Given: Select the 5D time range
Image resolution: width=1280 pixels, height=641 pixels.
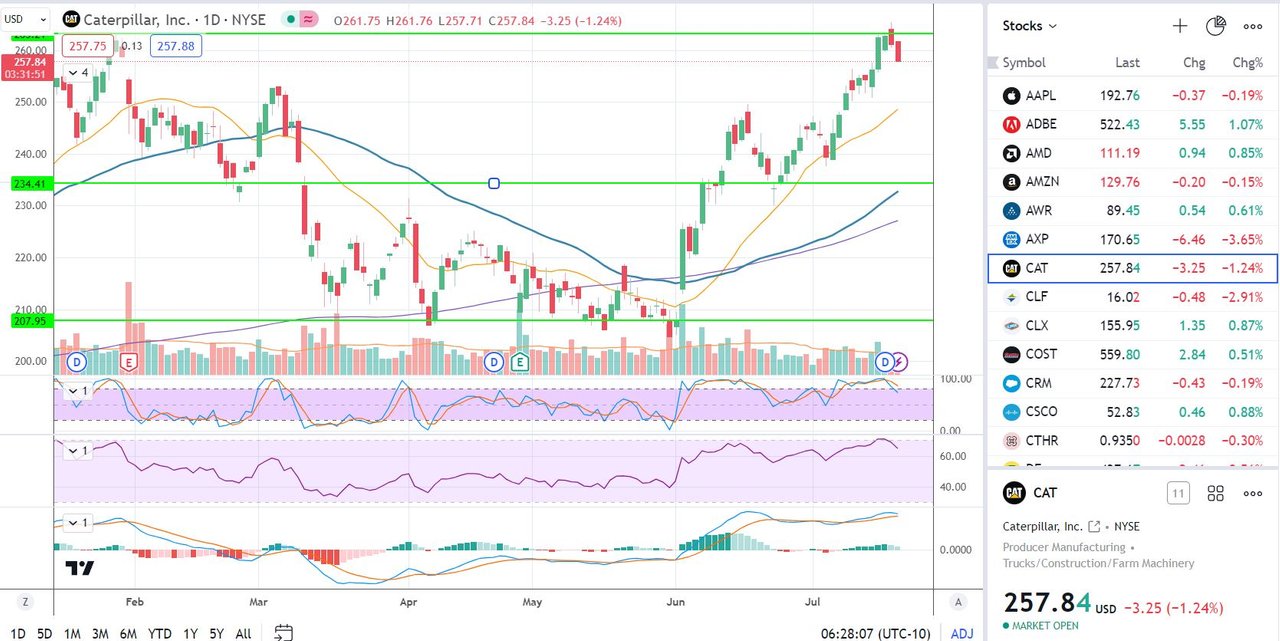Looking at the screenshot, I should (x=45, y=633).
